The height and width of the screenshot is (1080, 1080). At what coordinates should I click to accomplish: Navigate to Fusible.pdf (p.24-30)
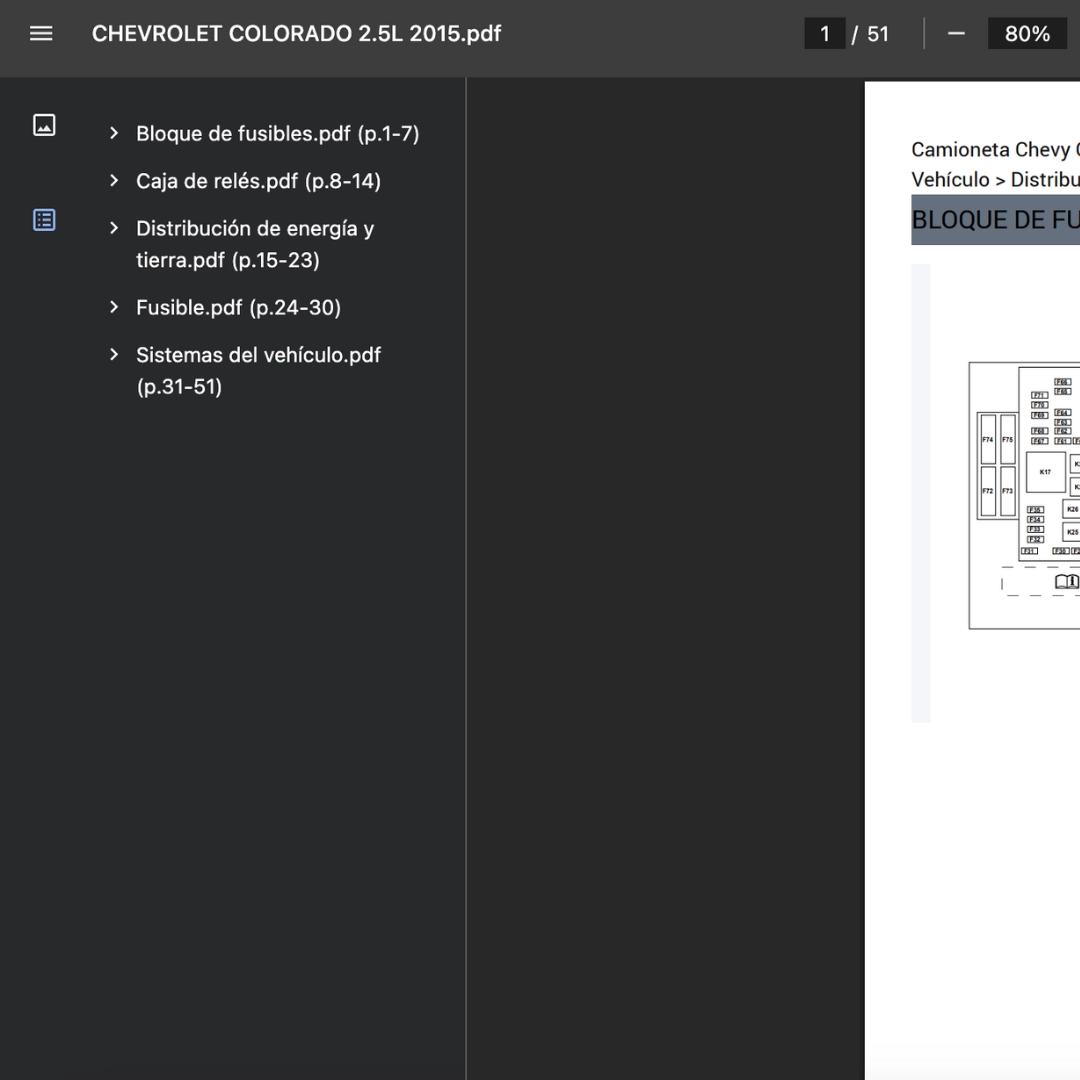[x=238, y=308]
